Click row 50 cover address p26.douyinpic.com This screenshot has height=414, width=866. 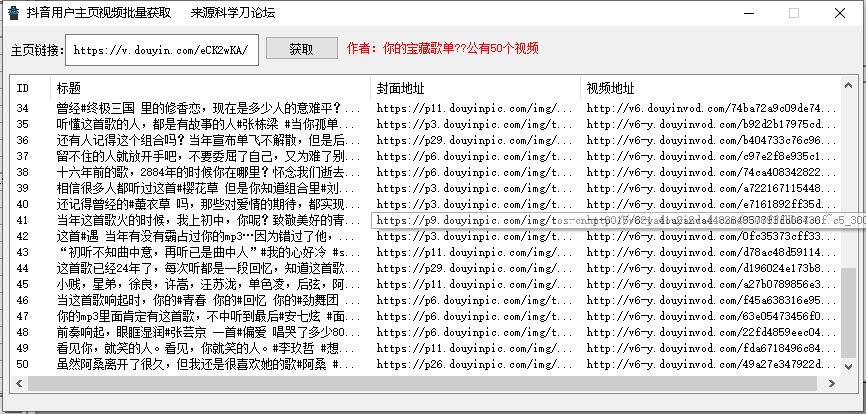point(474,365)
